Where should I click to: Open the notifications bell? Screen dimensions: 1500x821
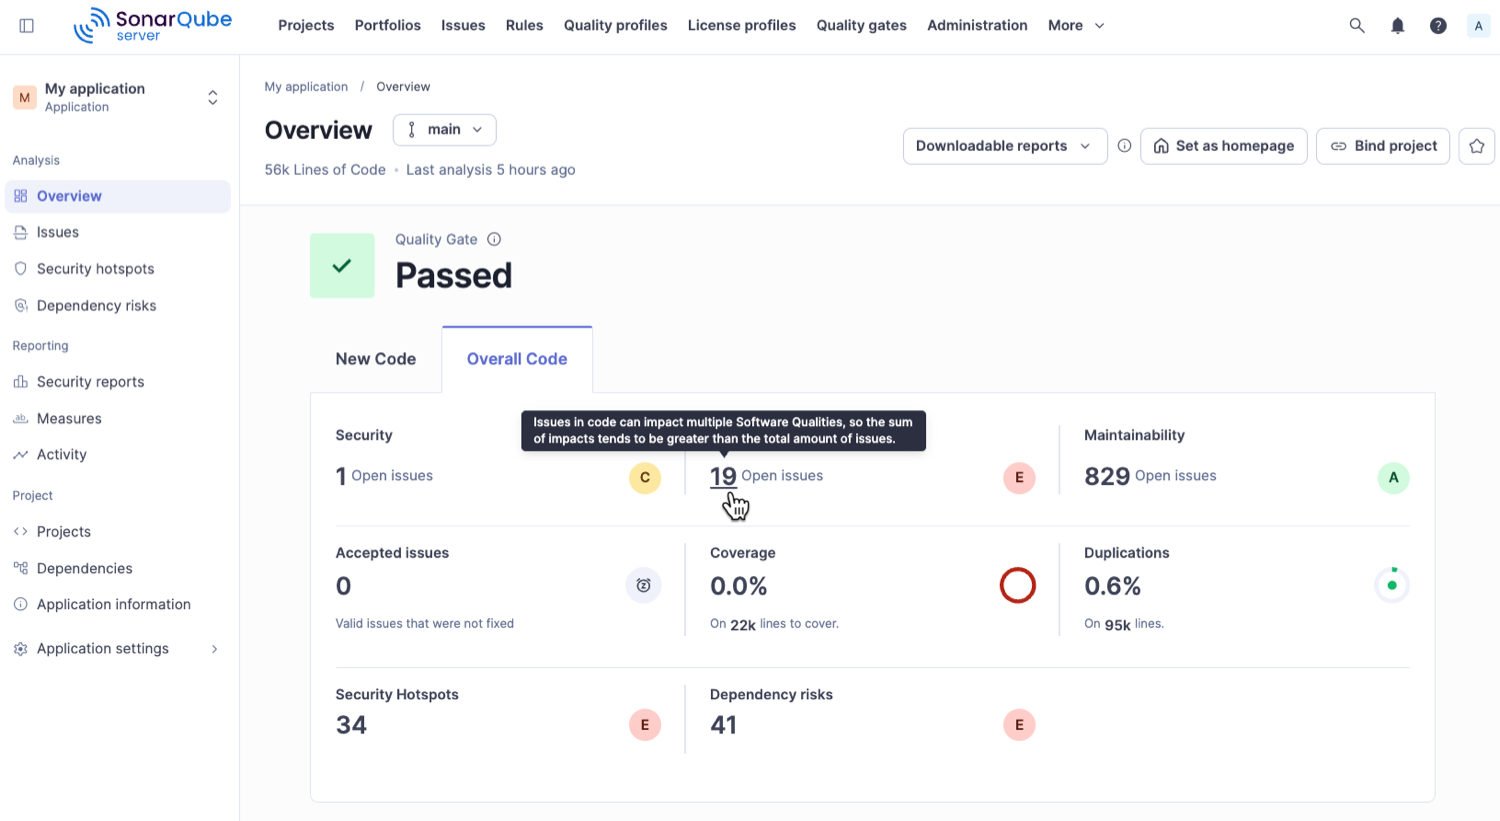point(1398,26)
